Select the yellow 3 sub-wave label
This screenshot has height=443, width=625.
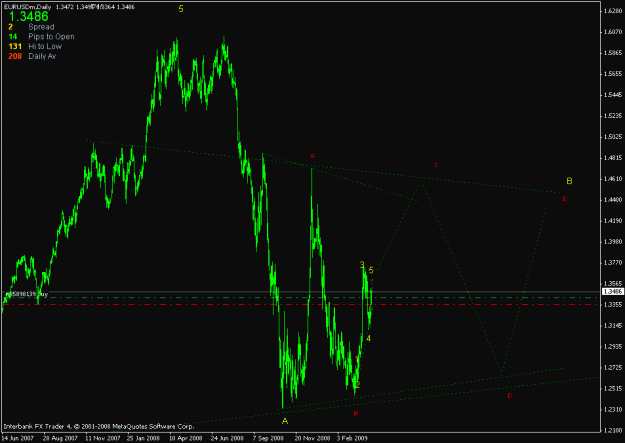point(362,264)
